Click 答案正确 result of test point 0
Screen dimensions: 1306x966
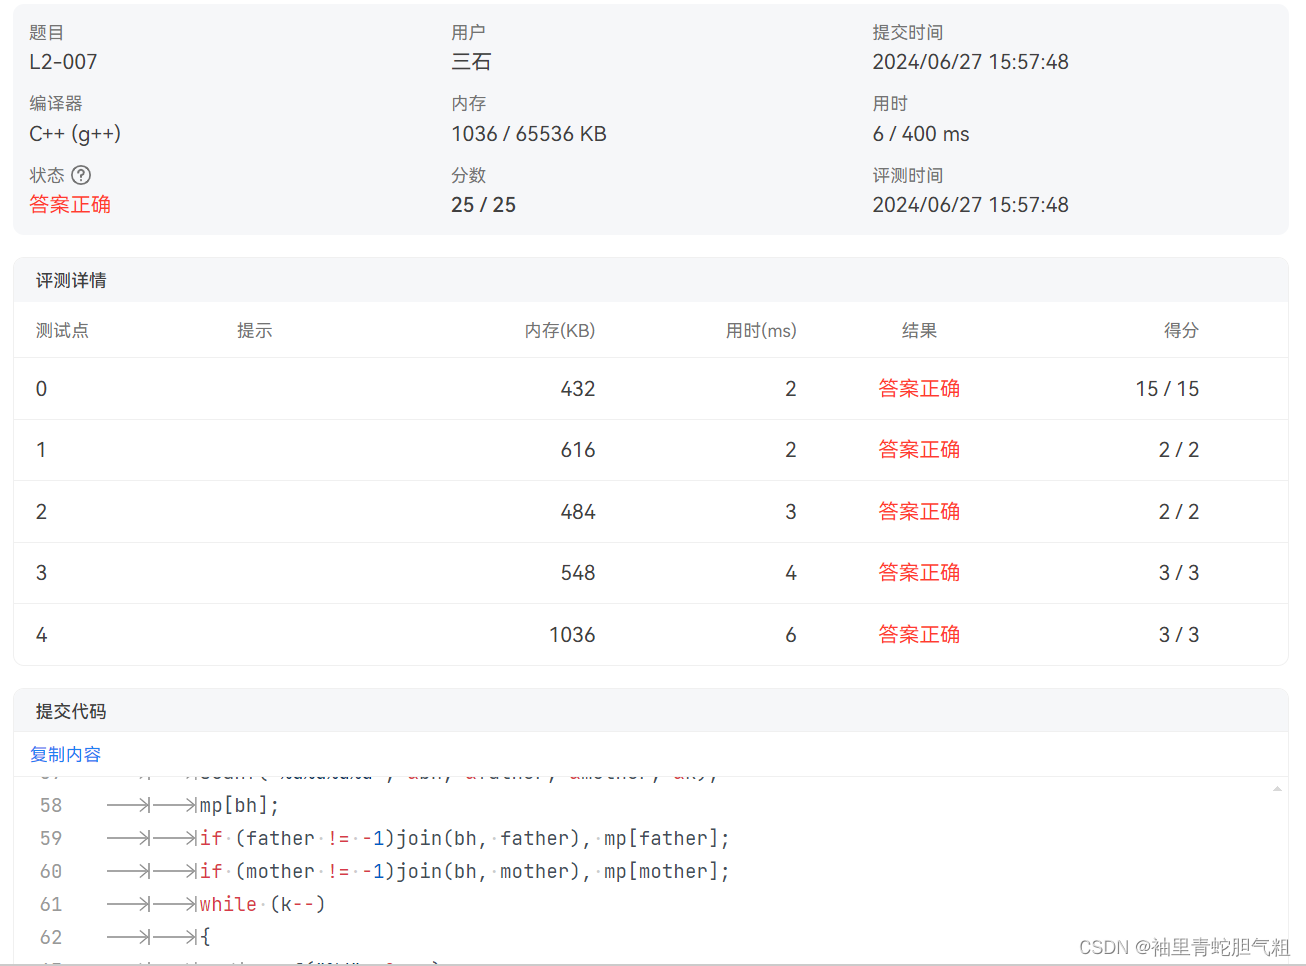pos(919,388)
